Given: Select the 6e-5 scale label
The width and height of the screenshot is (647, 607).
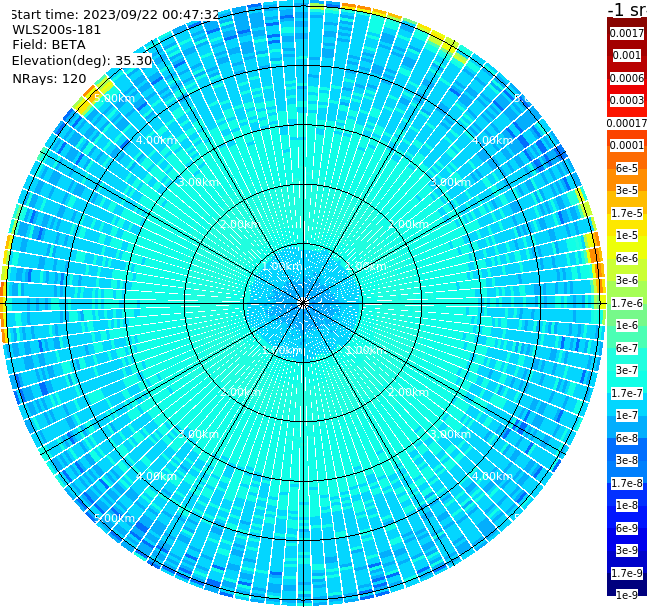Looking at the screenshot, I should 627,168.
